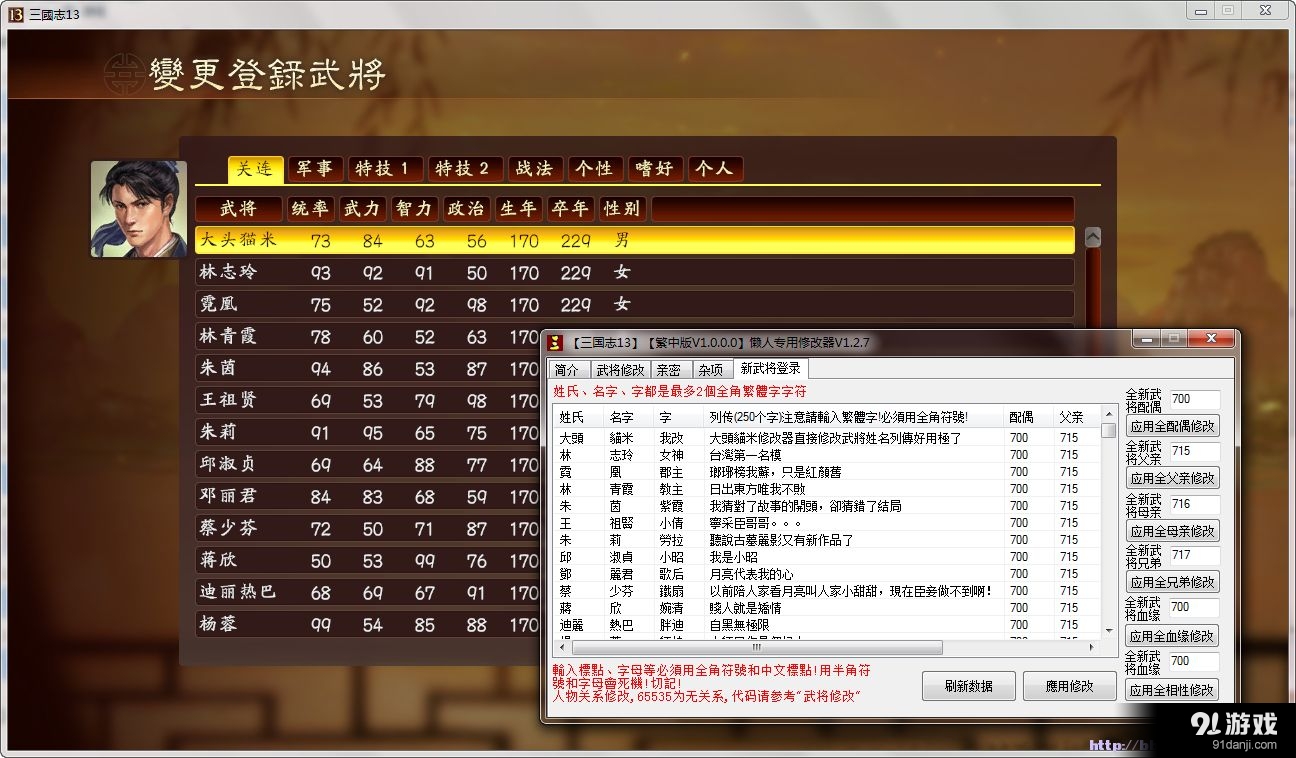Sort by 武力 column header
Viewport: 1296px width, 758px height.
pos(362,209)
